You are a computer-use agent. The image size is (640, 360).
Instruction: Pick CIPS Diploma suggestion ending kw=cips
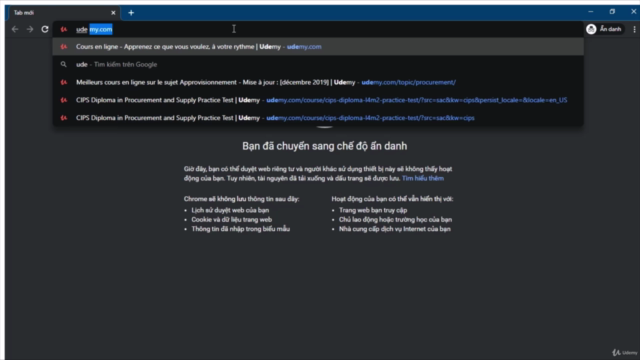[318, 118]
